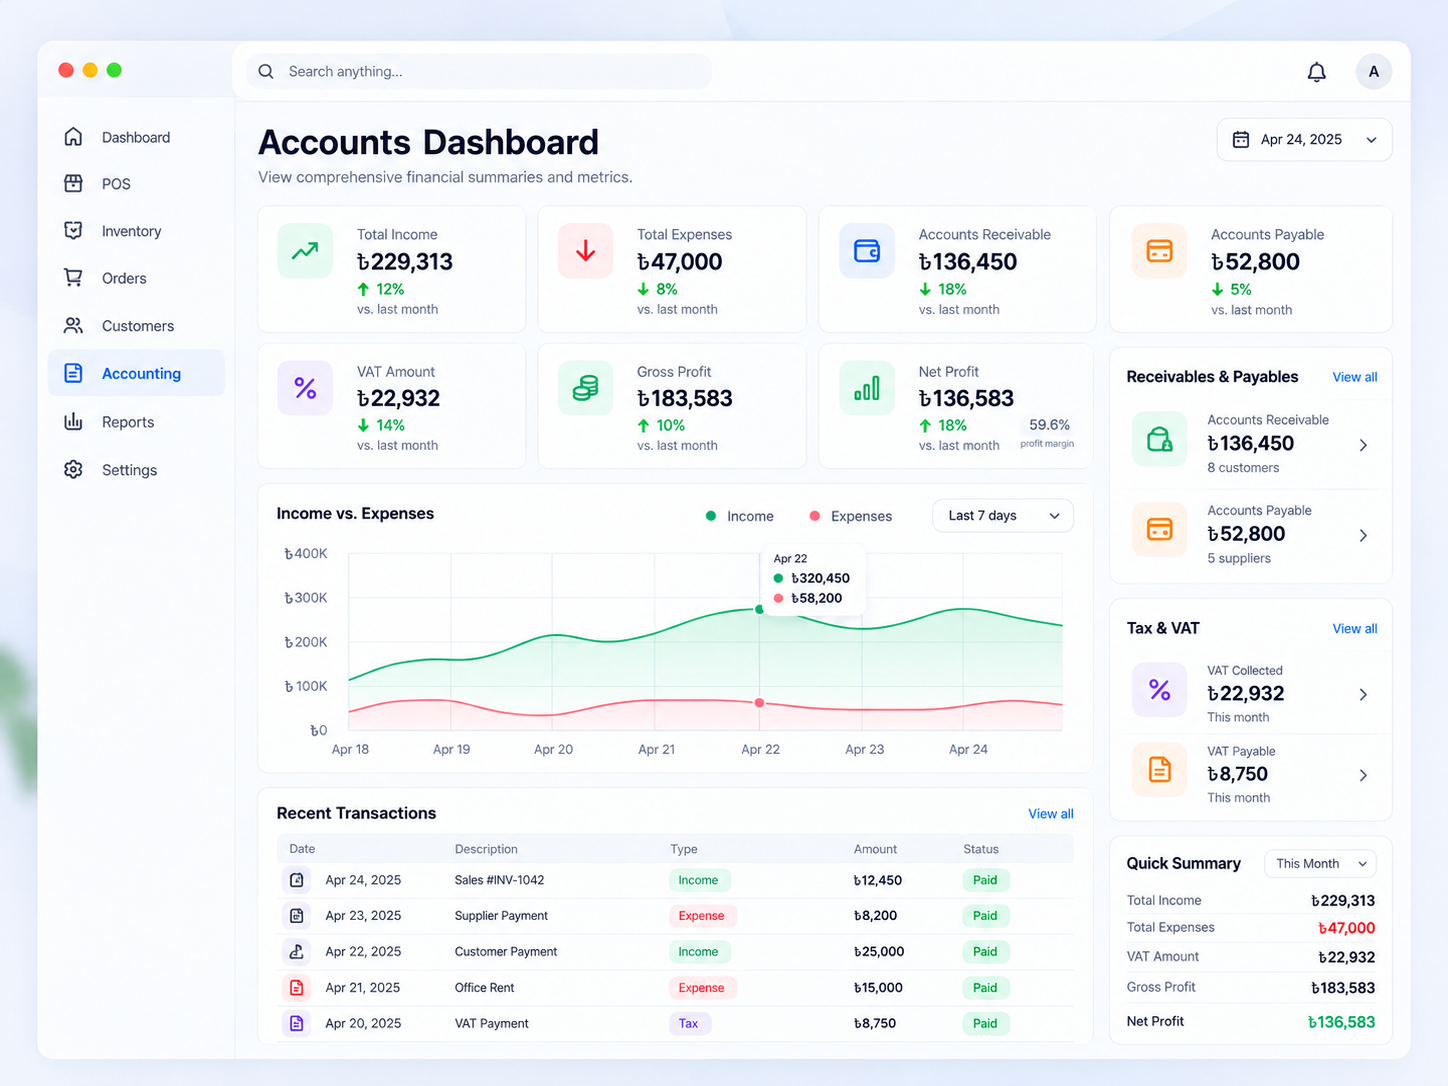Click the Accounts Payable card icon at top
Viewport: 1448px width, 1086px height.
coord(1159,251)
